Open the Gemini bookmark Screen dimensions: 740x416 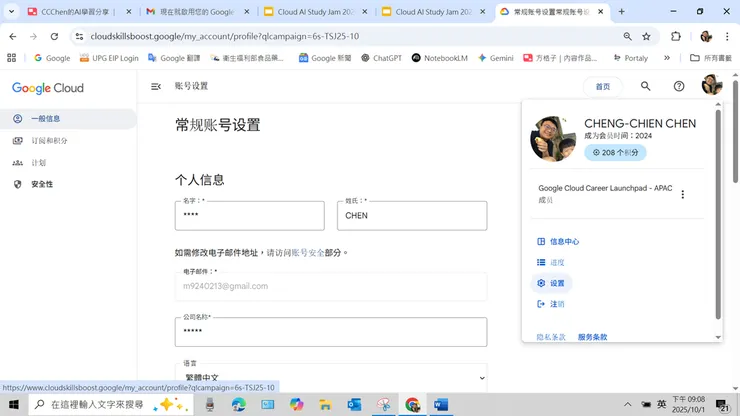click(496, 58)
